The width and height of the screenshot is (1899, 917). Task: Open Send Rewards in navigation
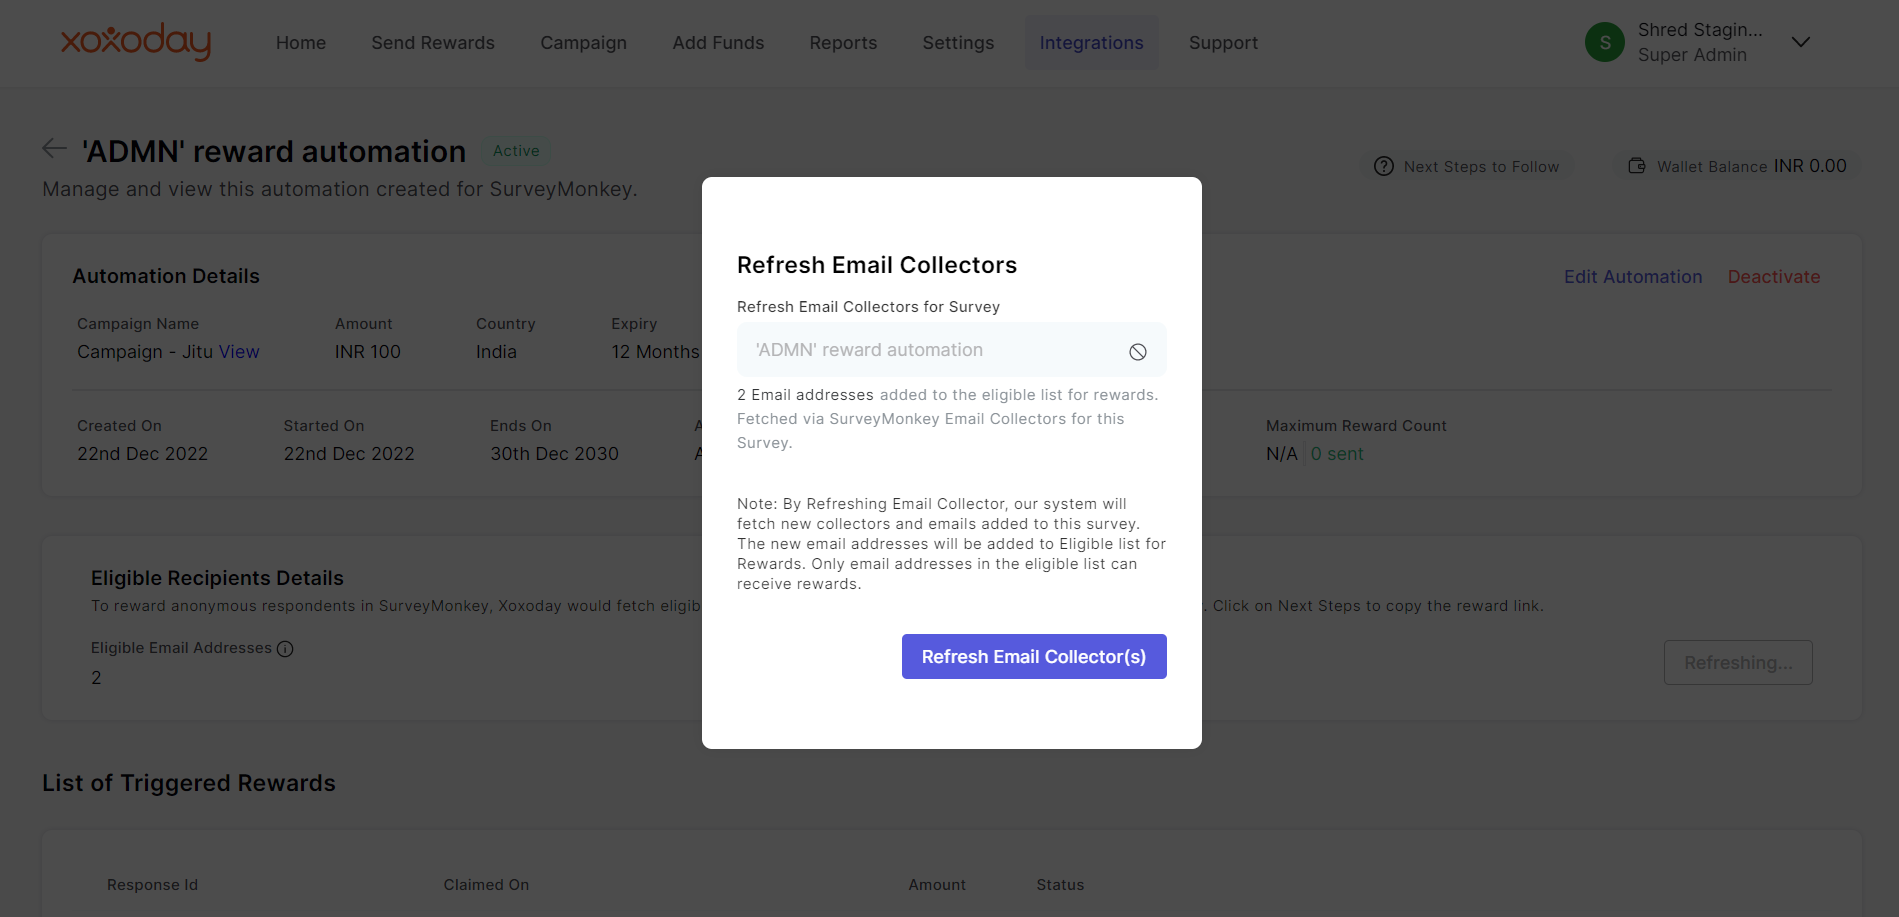click(433, 43)
